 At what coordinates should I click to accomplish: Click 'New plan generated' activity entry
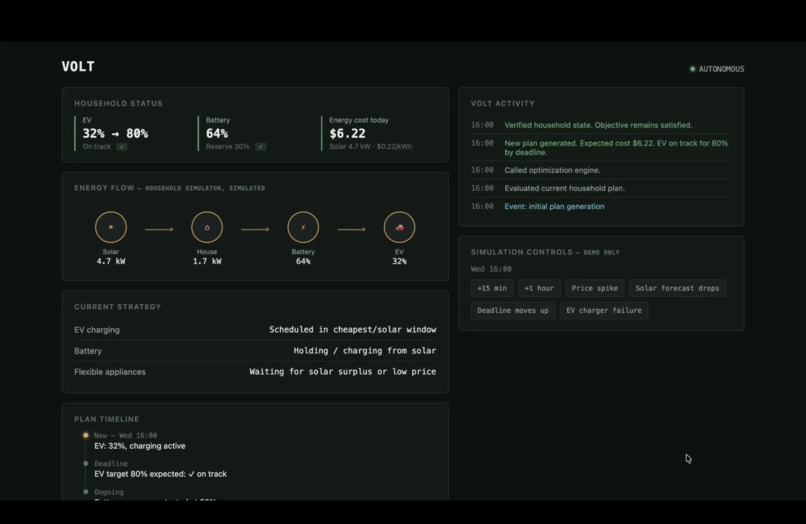tap(616, 148)
